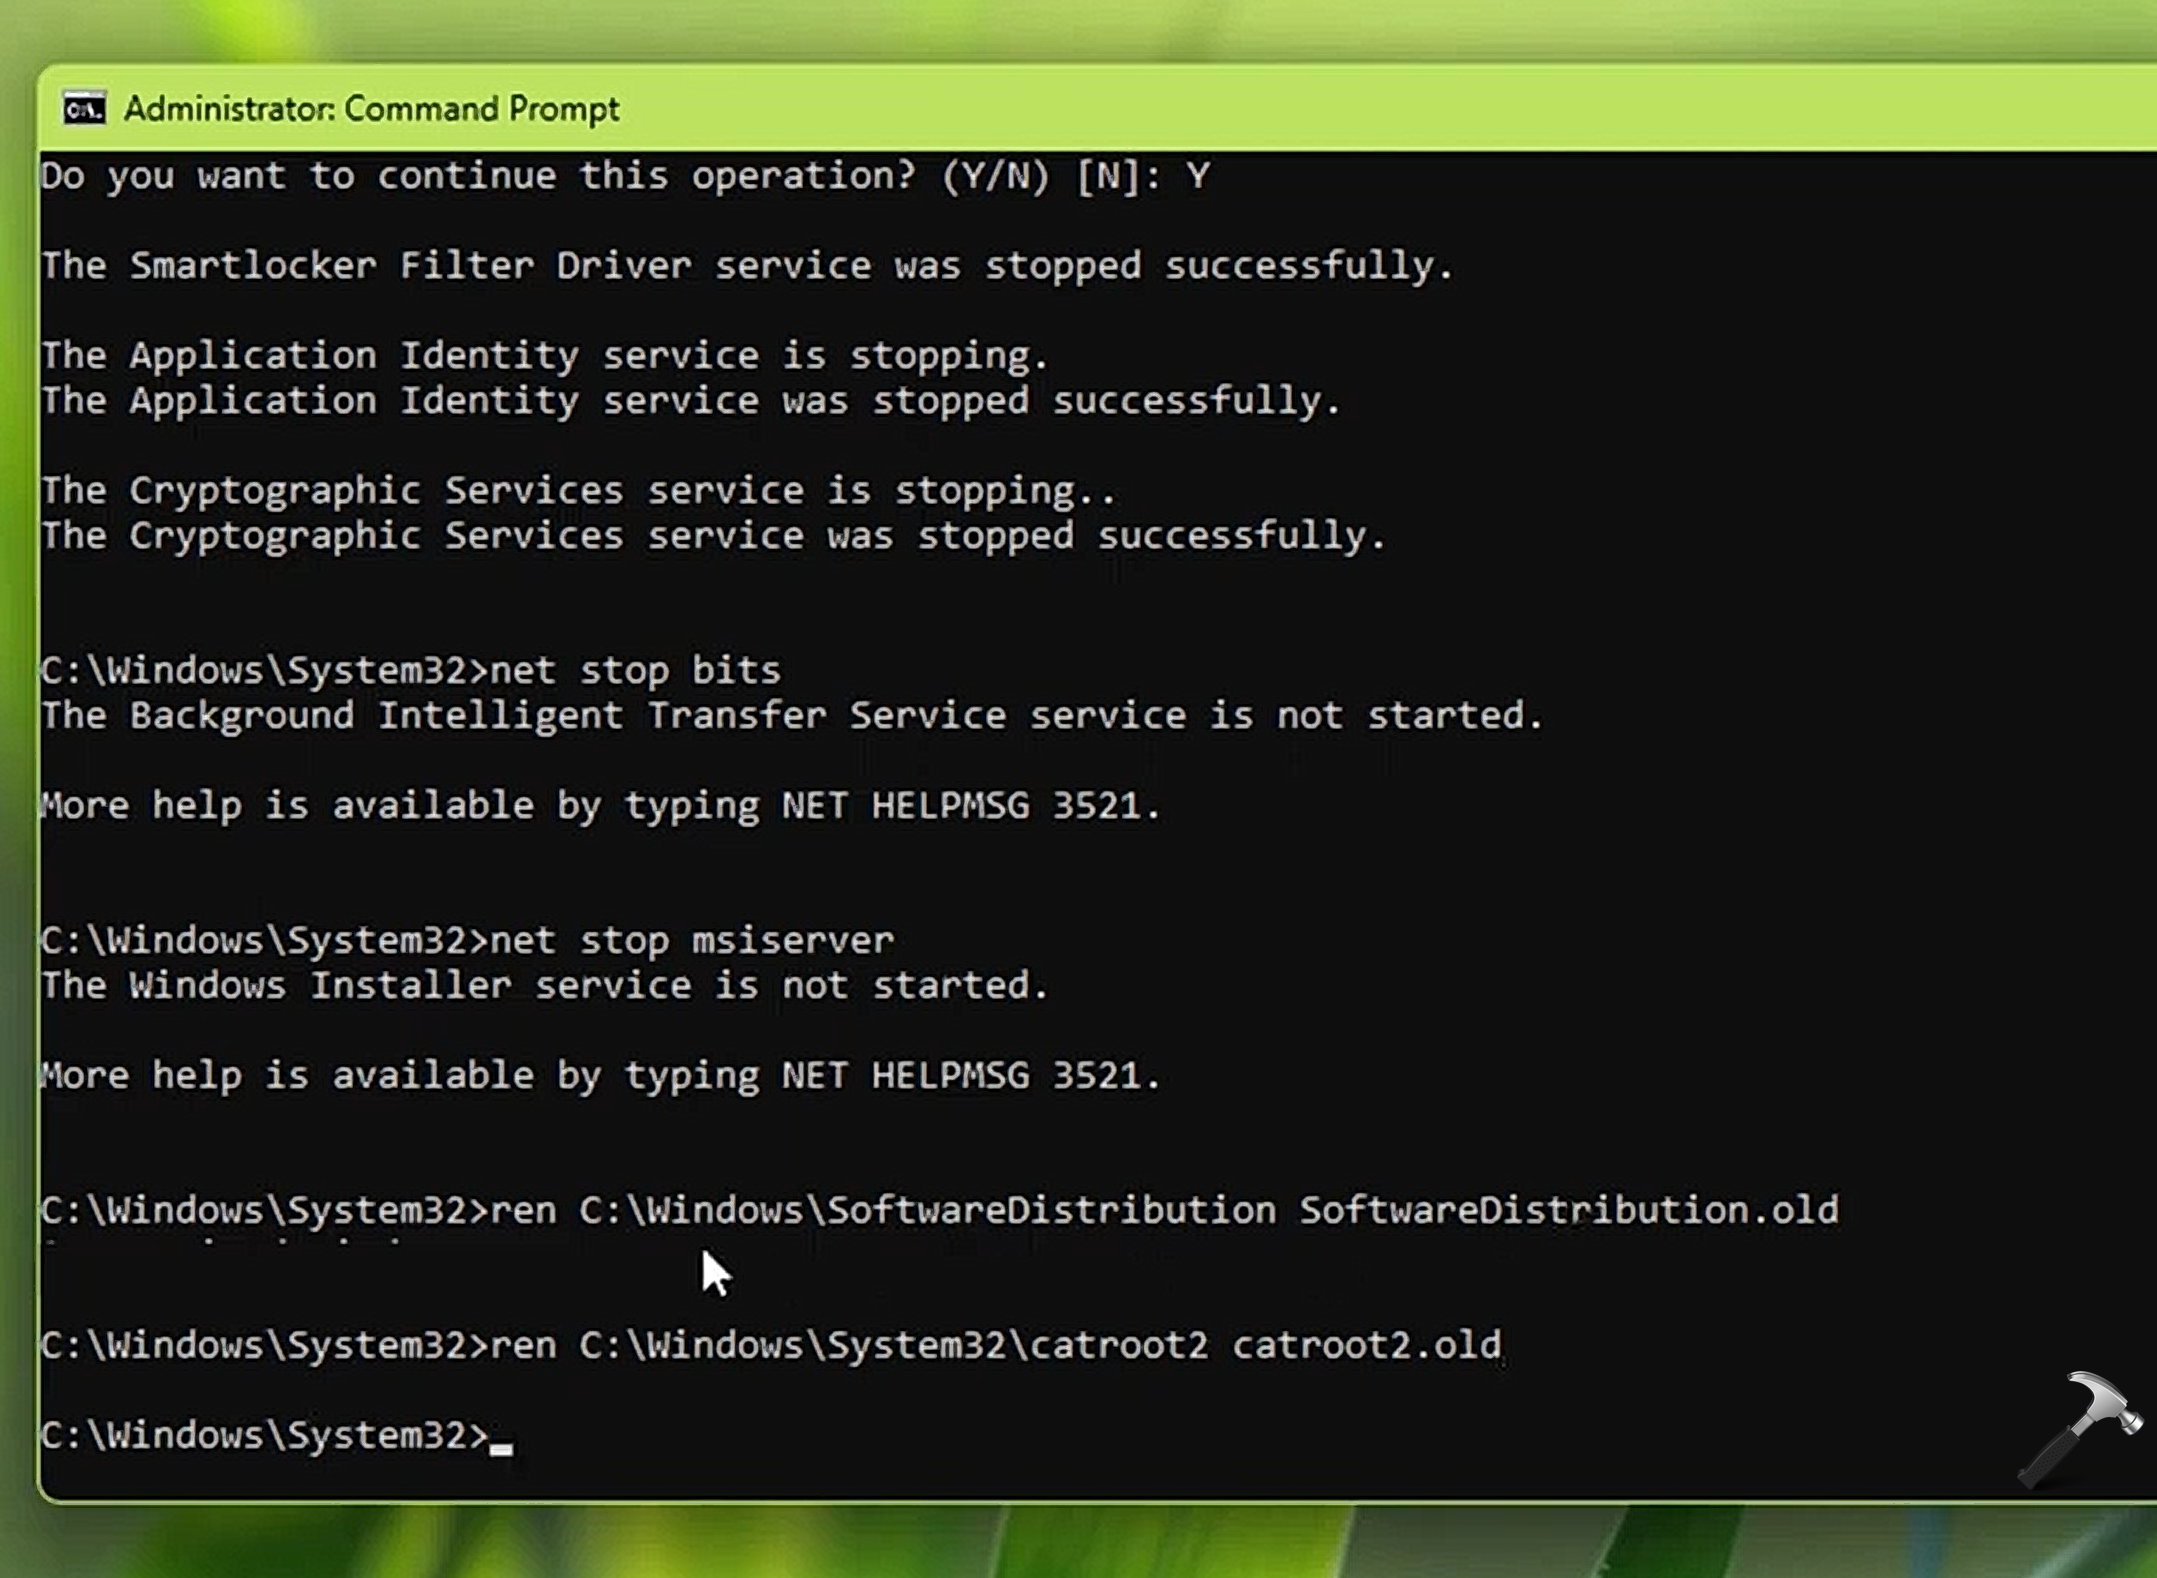Click the 'catroot2.old' text in rename command
This screenshot has width=2157, height=1578.
tap(1366, 1345)
